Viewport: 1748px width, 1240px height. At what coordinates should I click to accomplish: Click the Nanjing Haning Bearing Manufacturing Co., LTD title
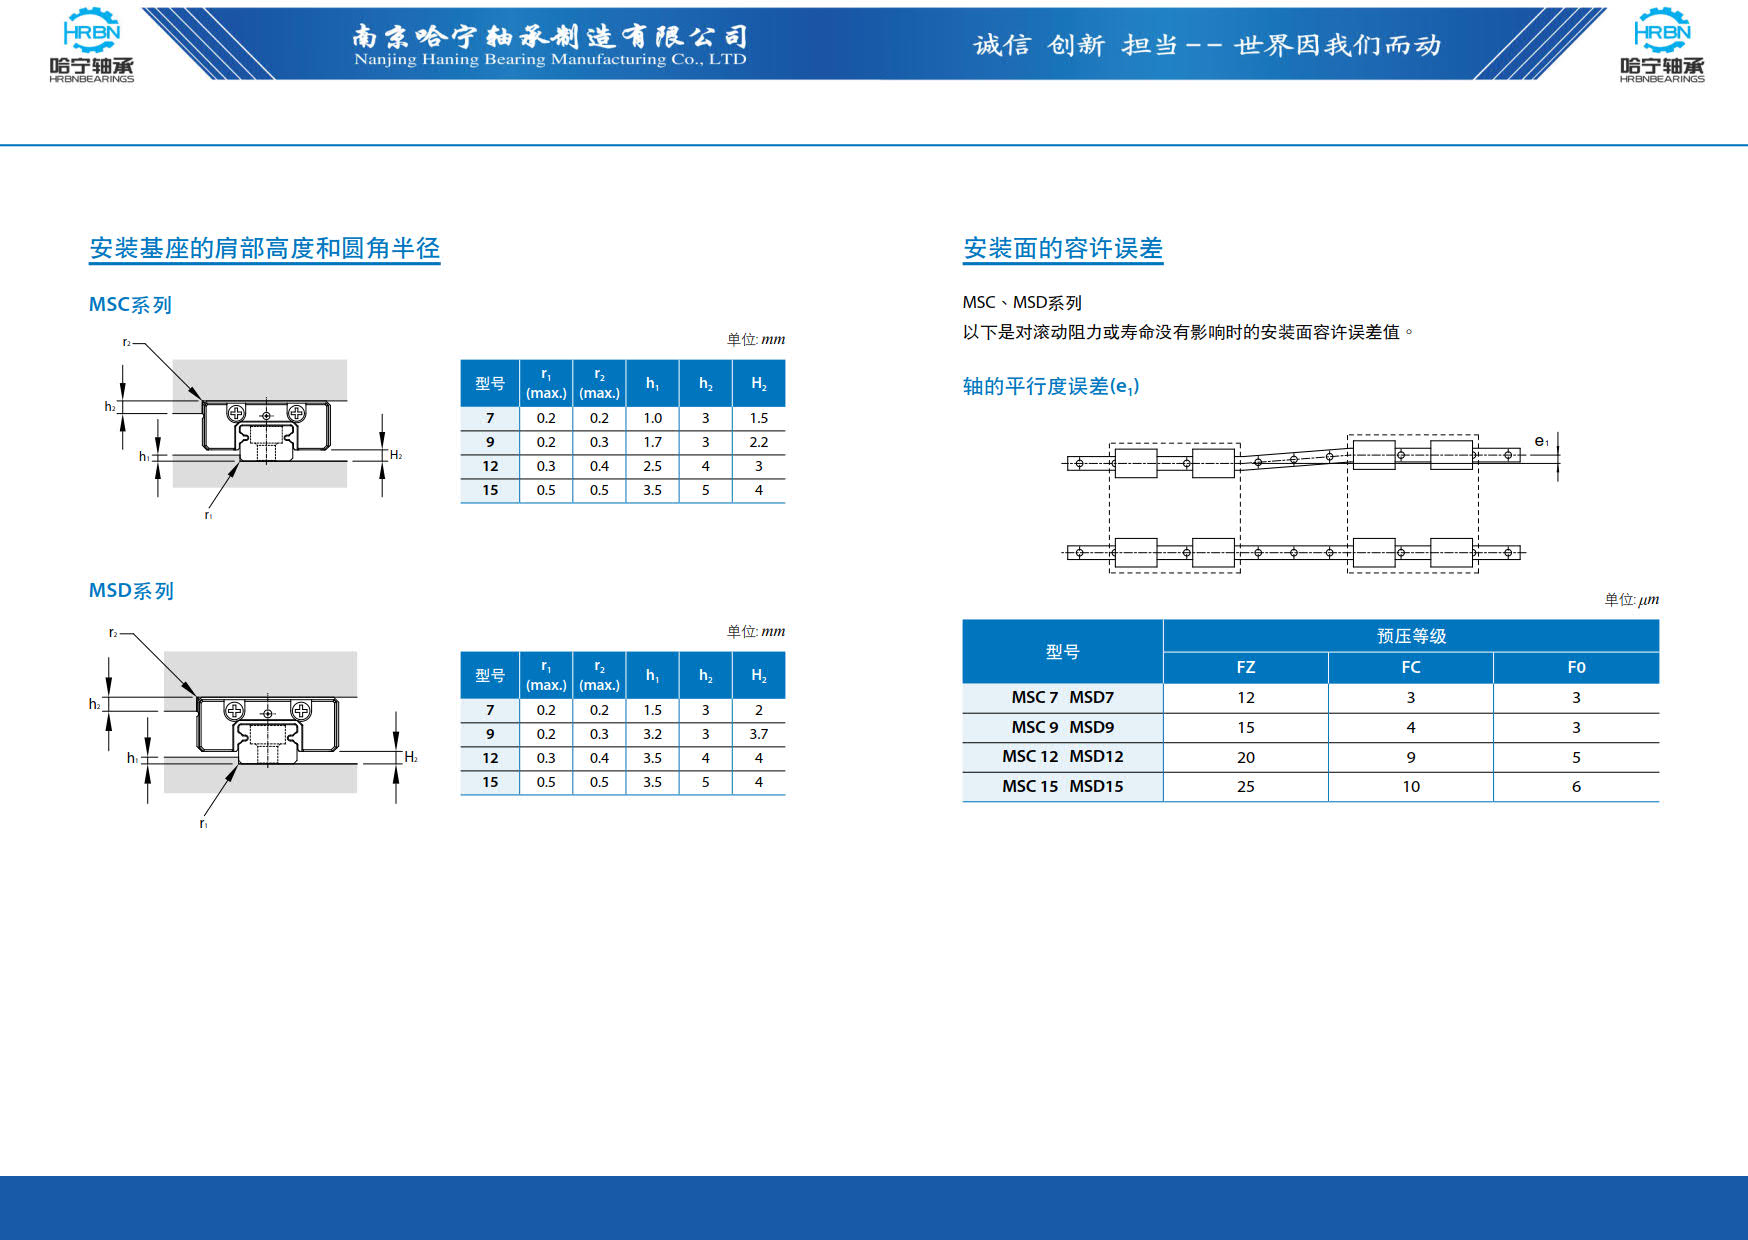550,59
